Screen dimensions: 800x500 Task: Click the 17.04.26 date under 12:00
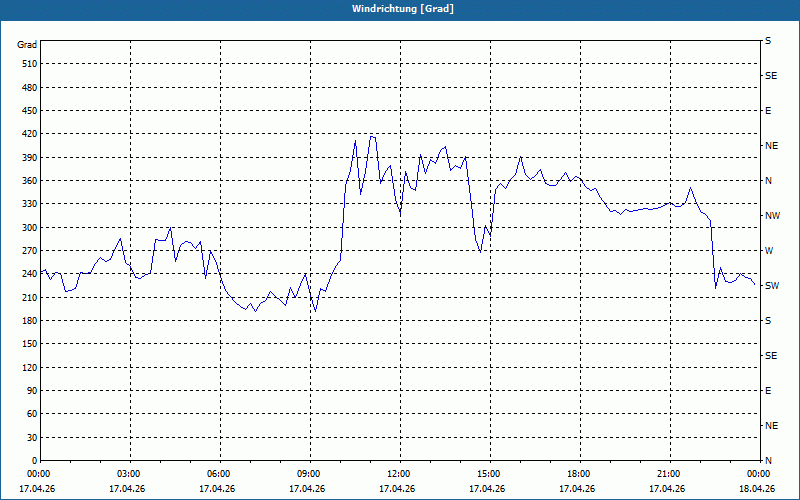[x=397, y=489]
